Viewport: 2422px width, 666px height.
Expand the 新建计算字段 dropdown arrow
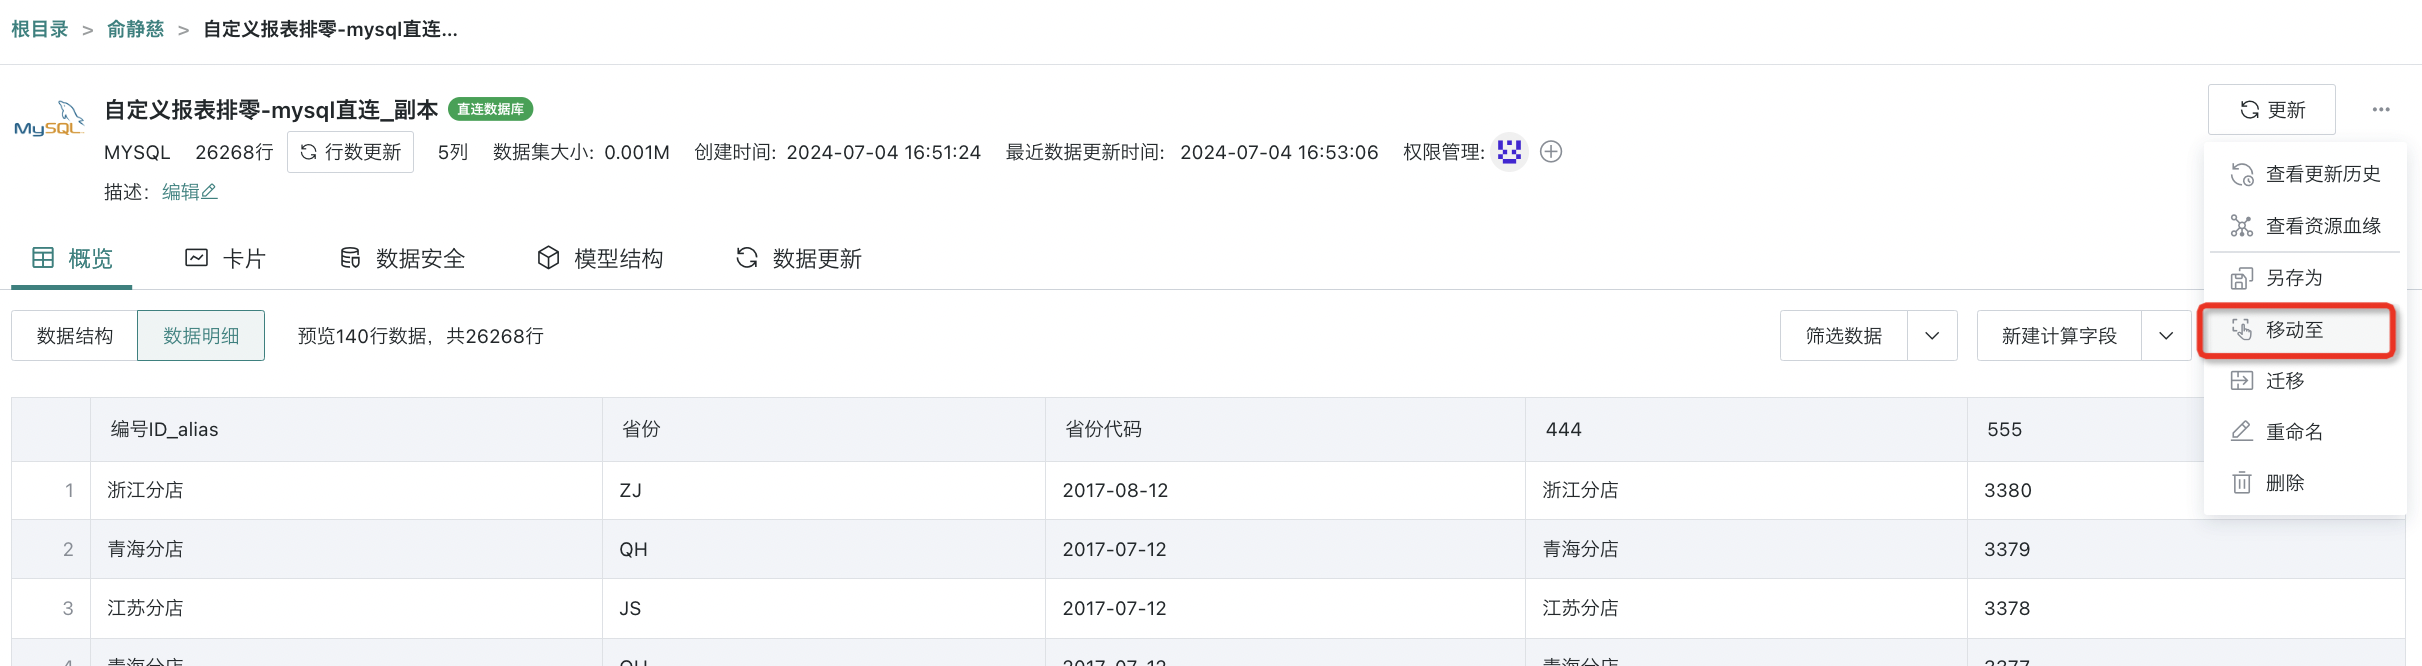click(x=2166, y=336)
